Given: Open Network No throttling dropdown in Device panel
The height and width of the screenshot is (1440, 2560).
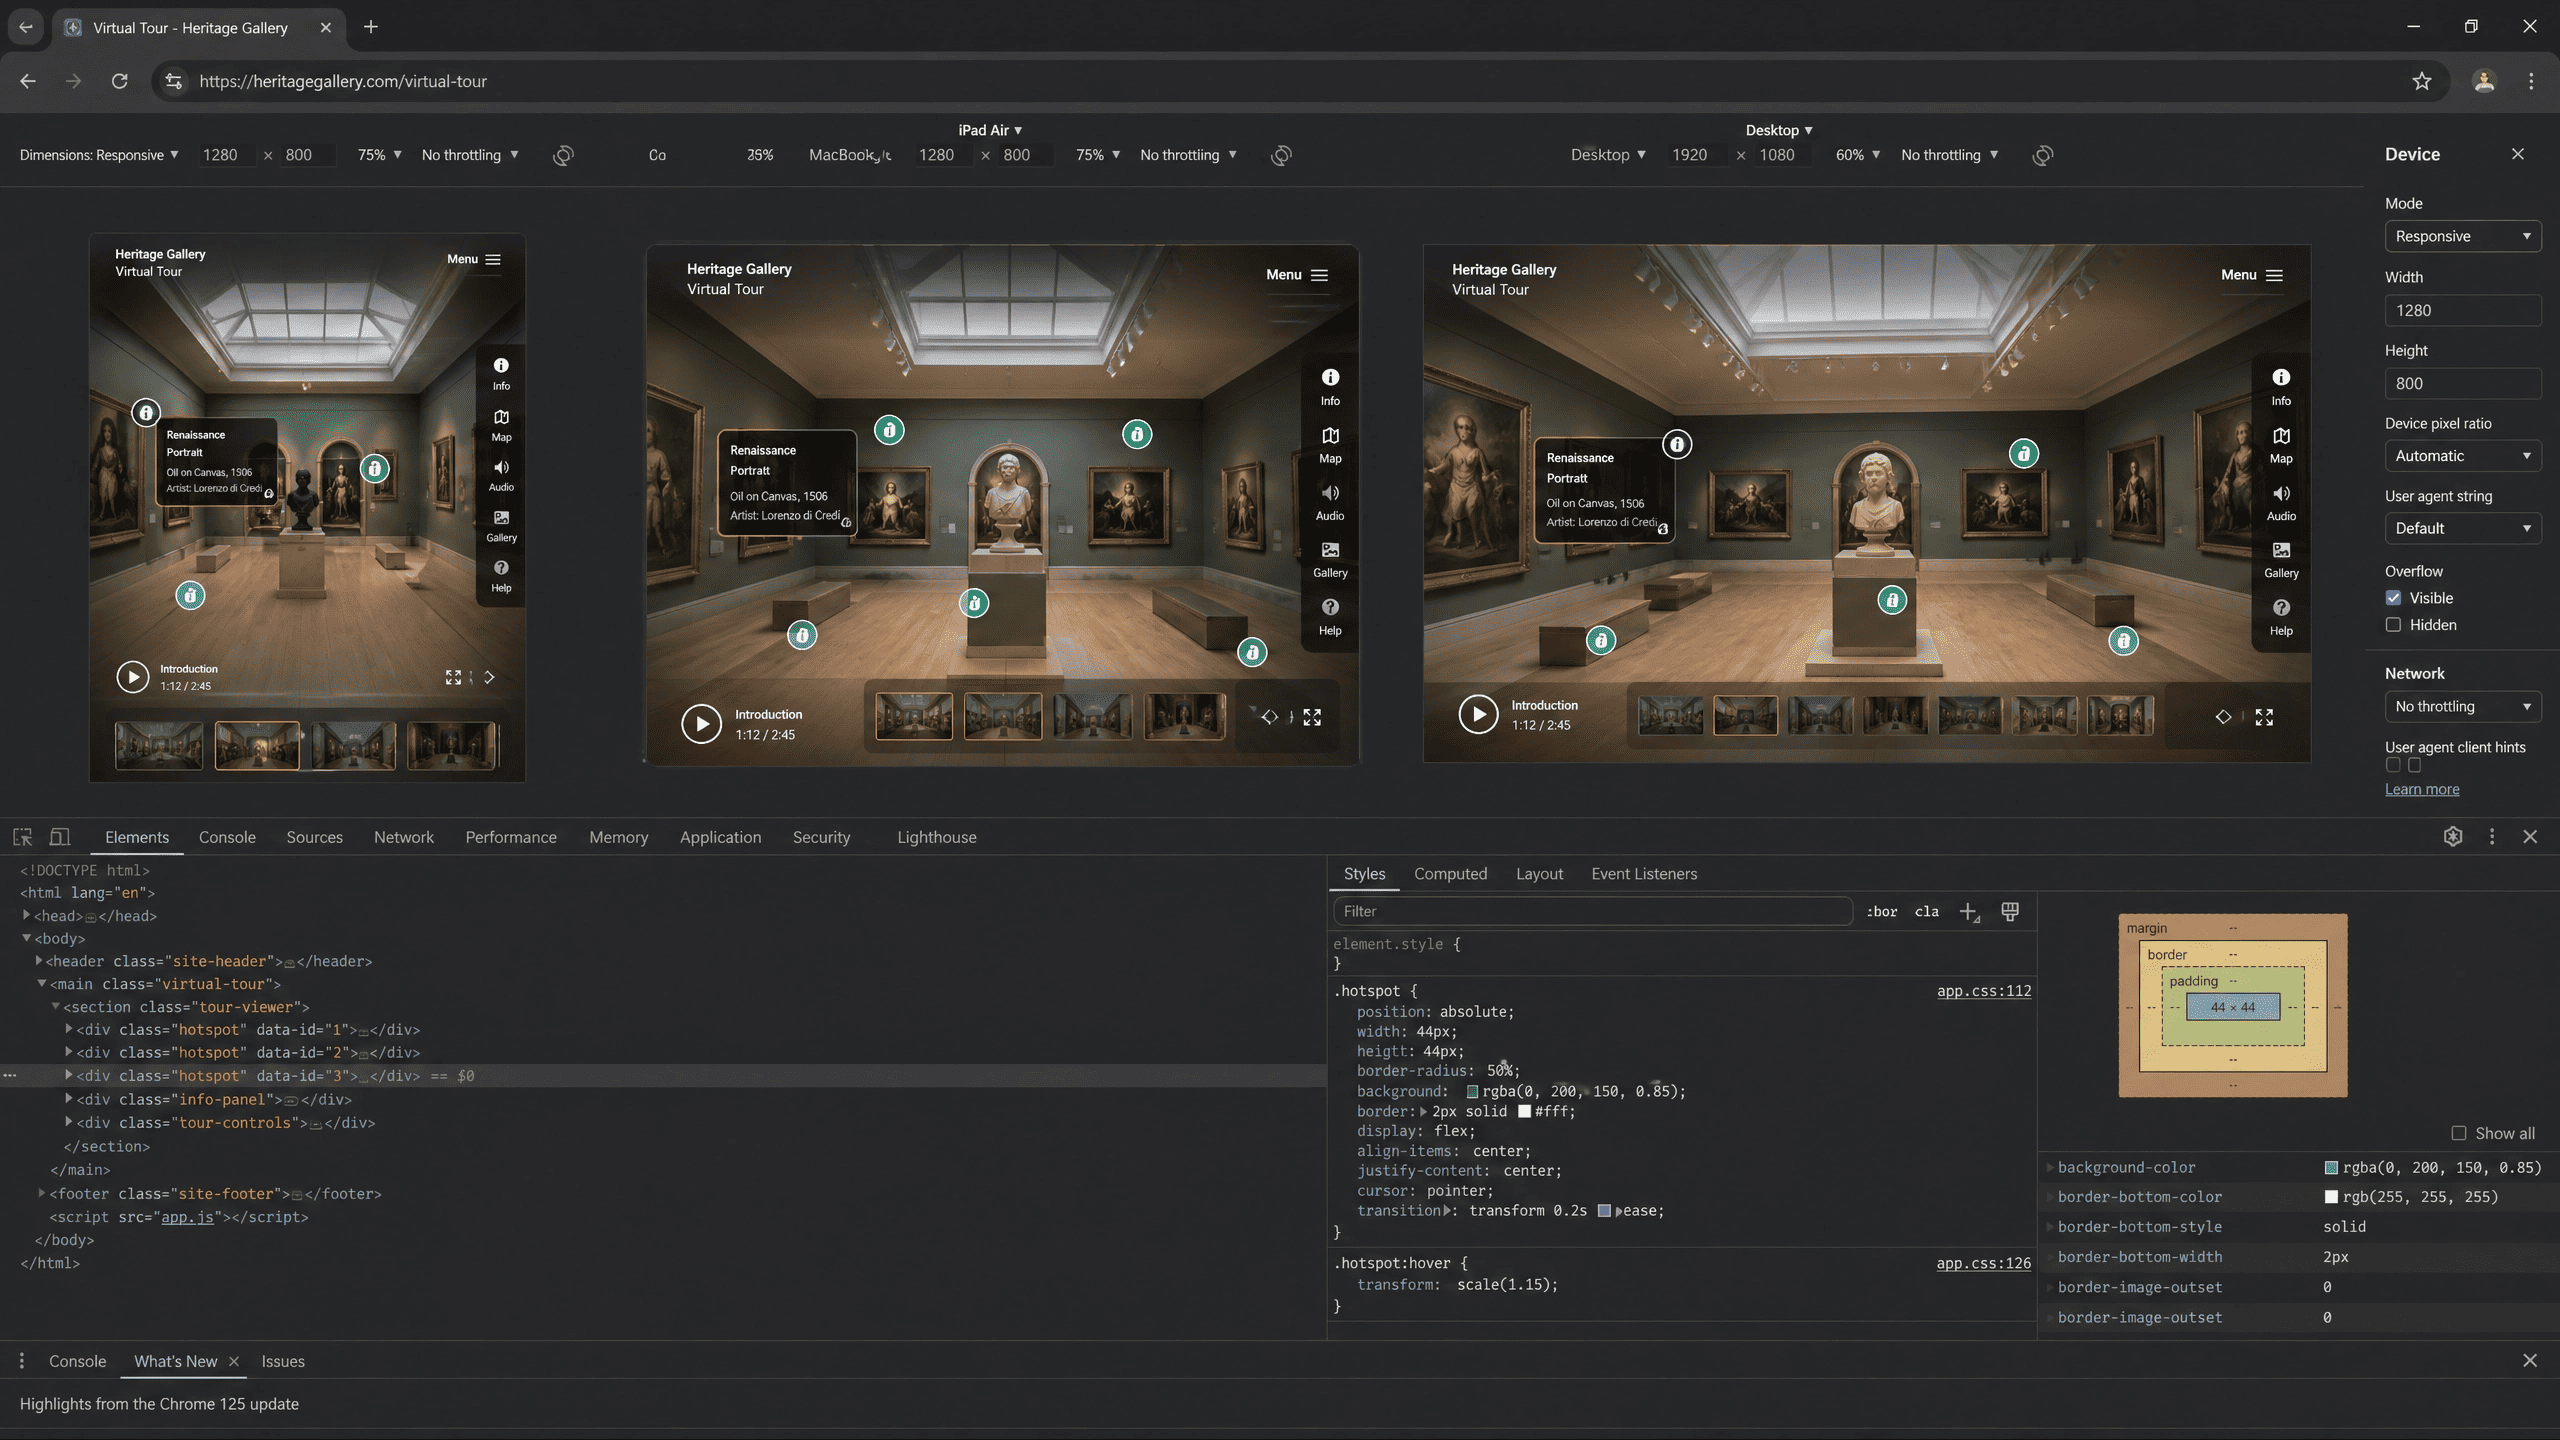Looking at the screenshot, I should [2463, 706].
